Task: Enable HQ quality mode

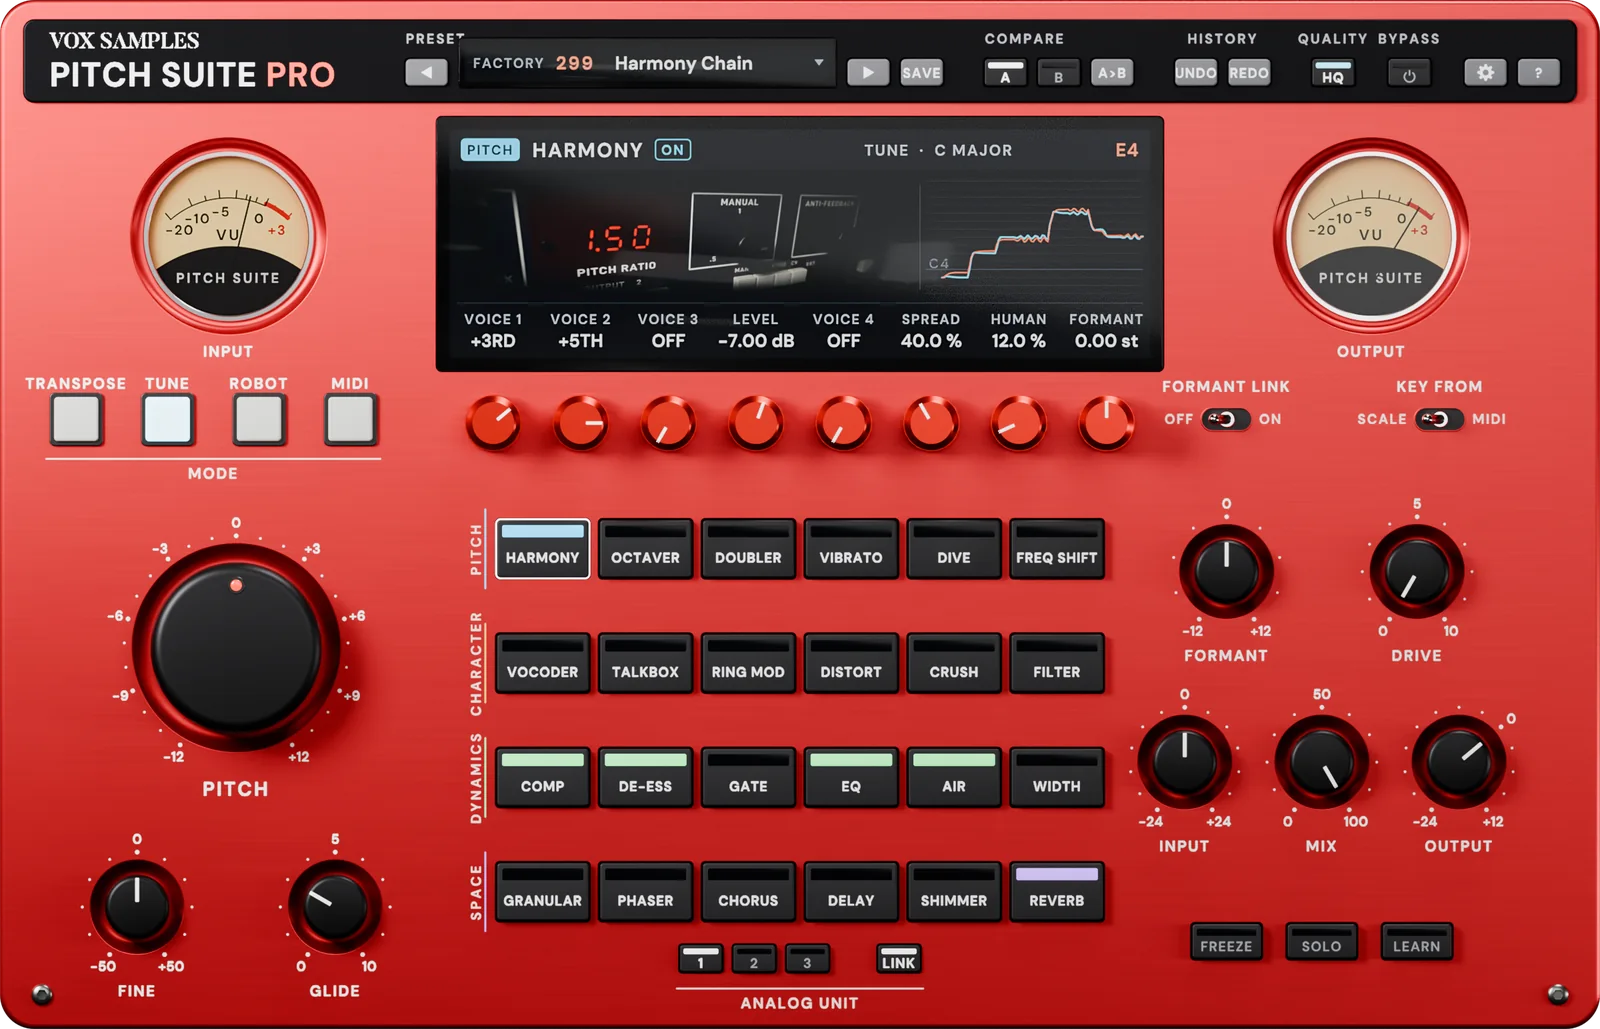Action: click(1333, 73)
